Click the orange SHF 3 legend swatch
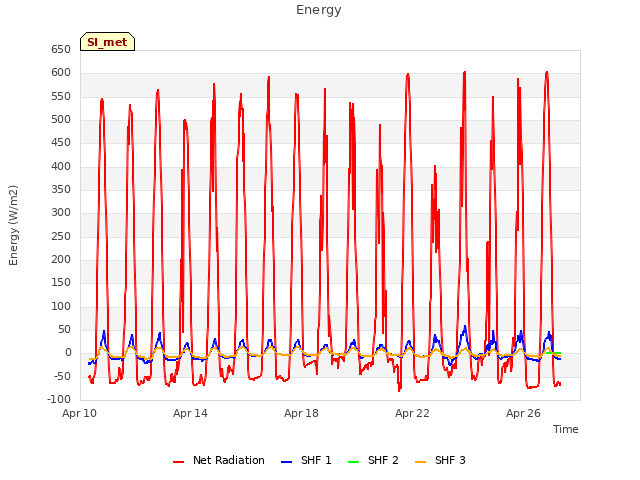The image size is (640, 480). [420, 462]
